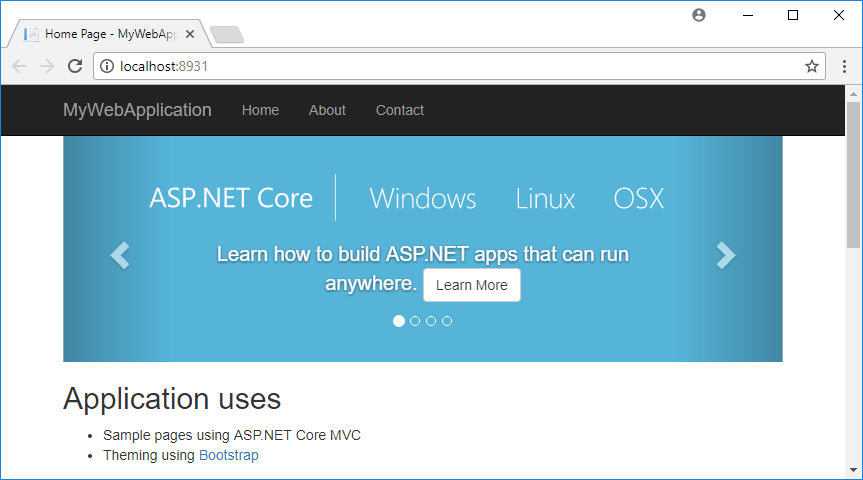Viewport: 863px width, 480px height.
Task: Open the Bootstrap link
Action: click(228, 455)
